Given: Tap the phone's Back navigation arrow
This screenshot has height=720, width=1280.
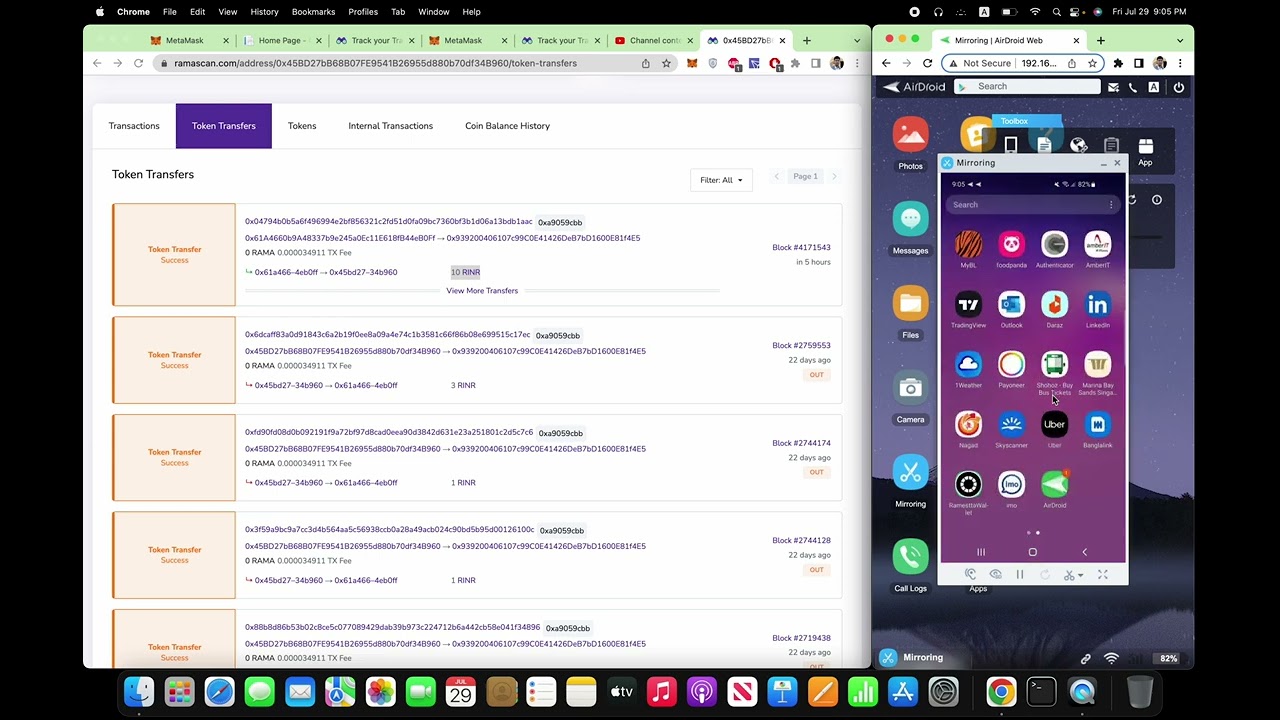Looking at the screenshot, I should point(1084,552).
